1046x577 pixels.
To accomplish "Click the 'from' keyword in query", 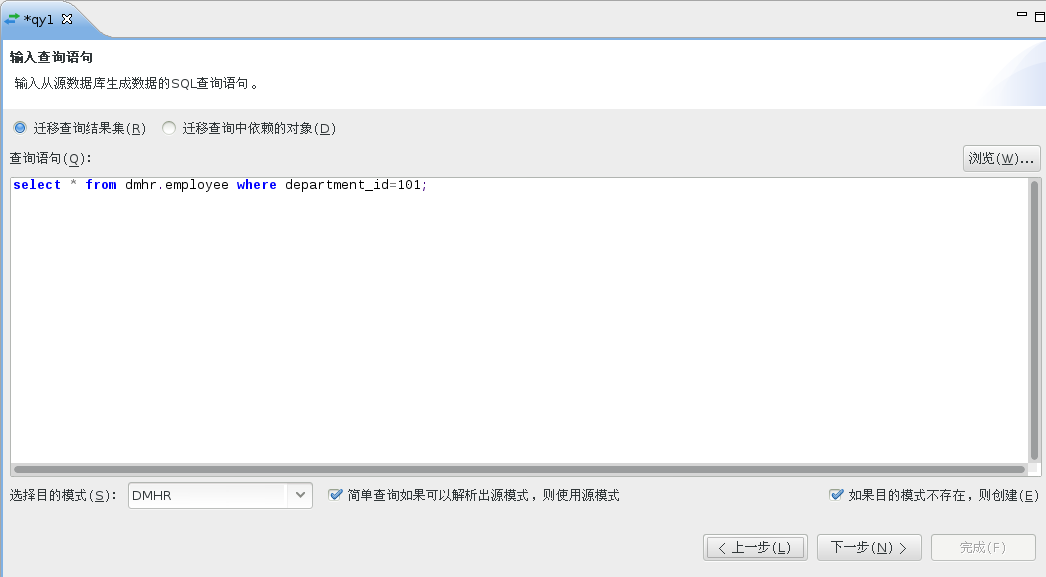I will [101, 185].
